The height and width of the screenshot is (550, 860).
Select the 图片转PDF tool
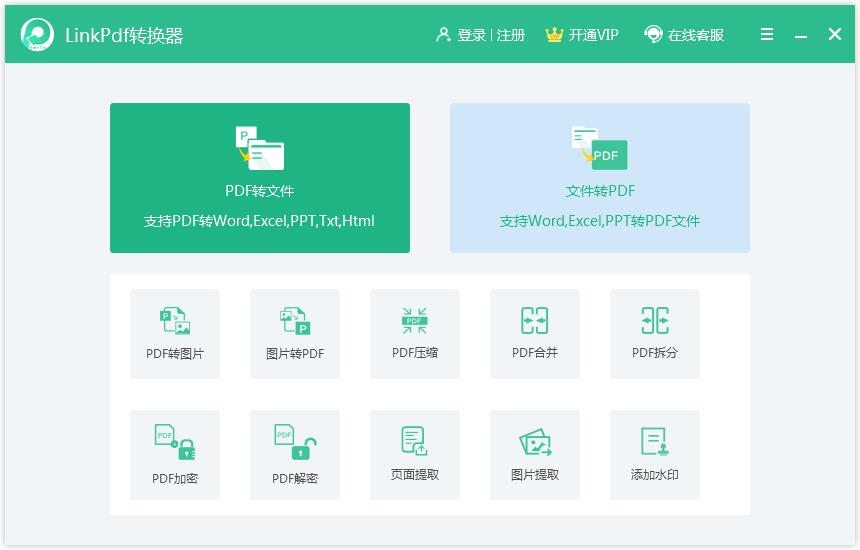coord(294,333)
